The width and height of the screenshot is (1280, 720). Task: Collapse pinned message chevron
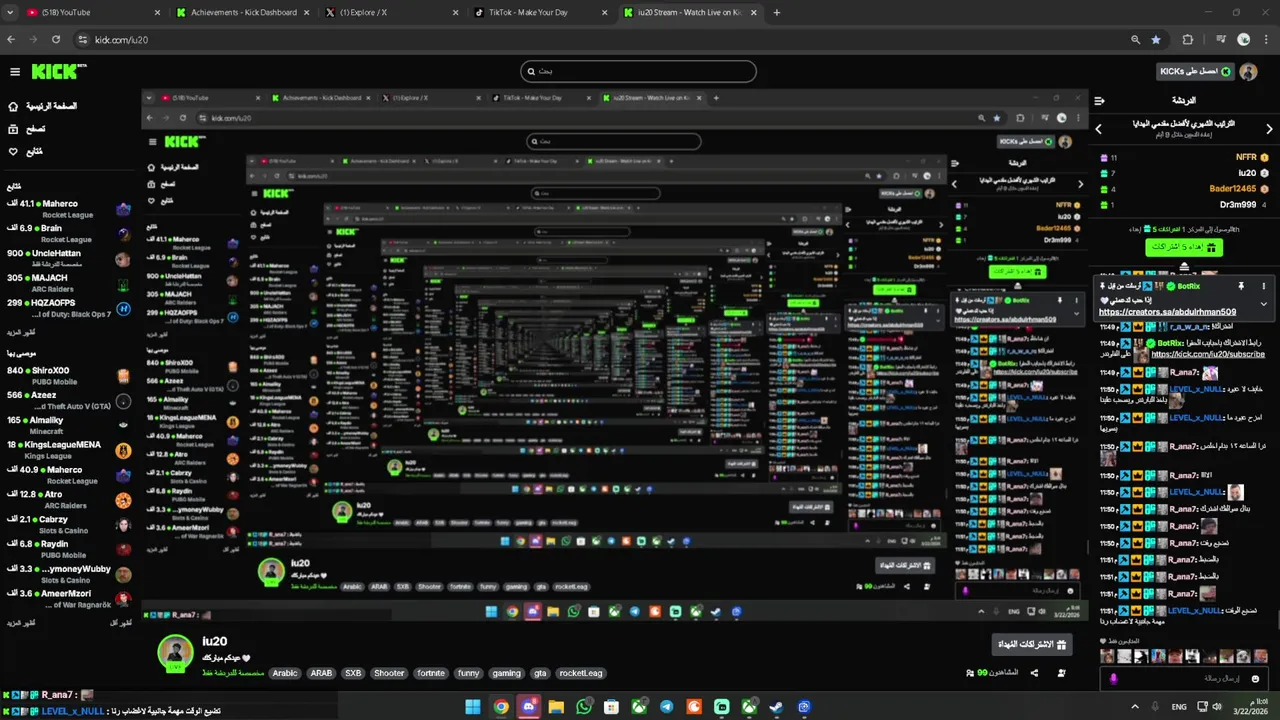click(1264, 304)
